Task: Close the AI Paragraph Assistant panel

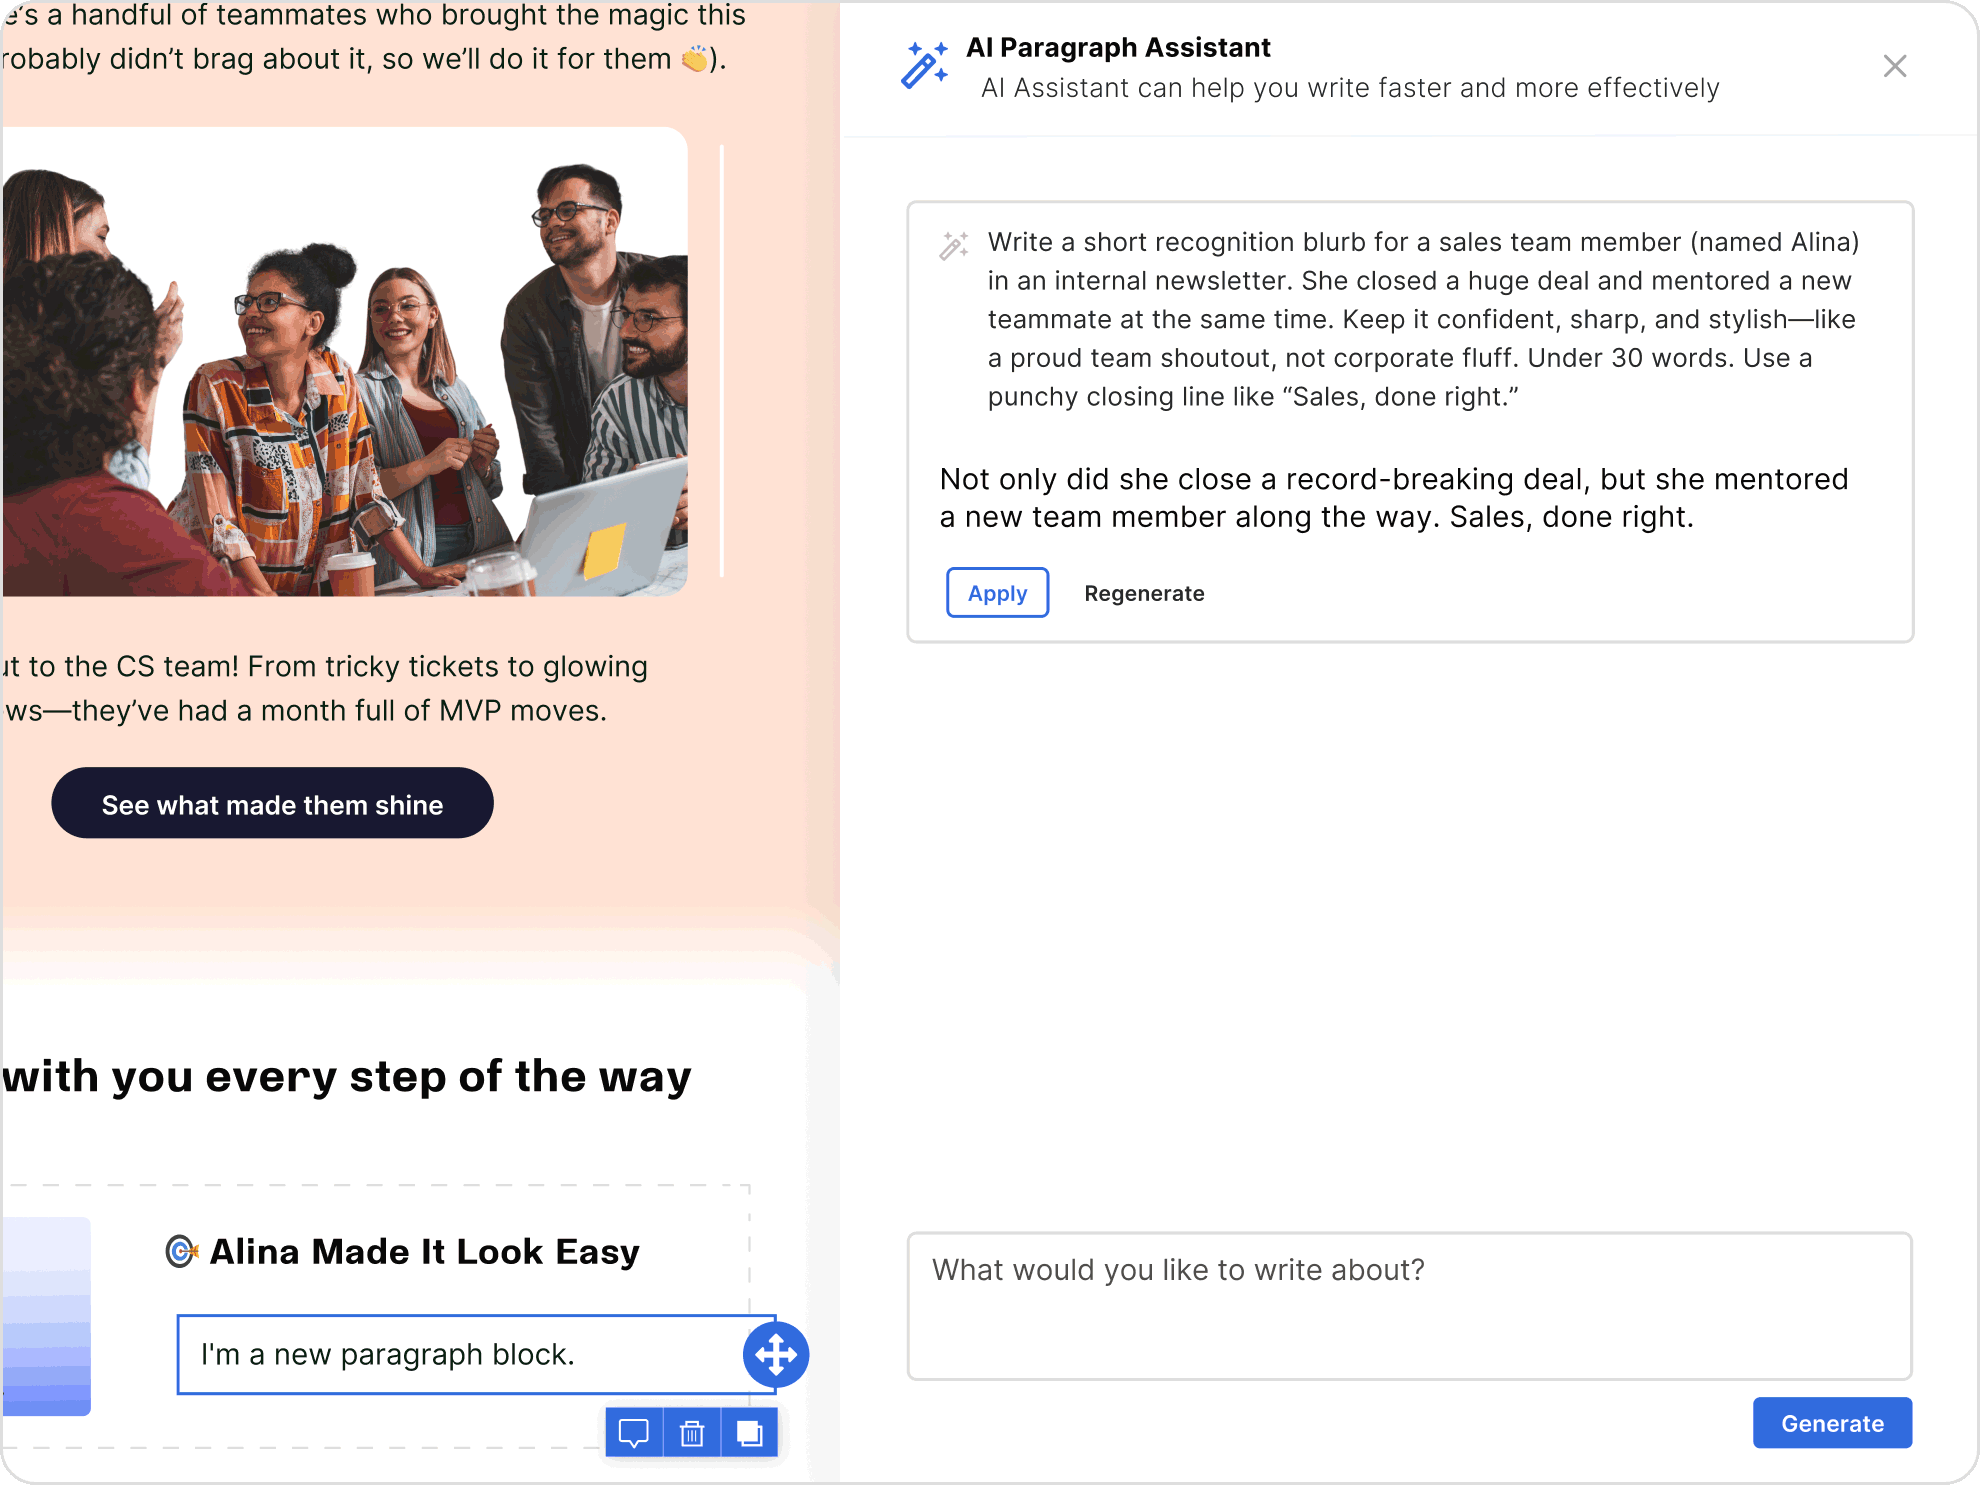Action: (1894, 66)
